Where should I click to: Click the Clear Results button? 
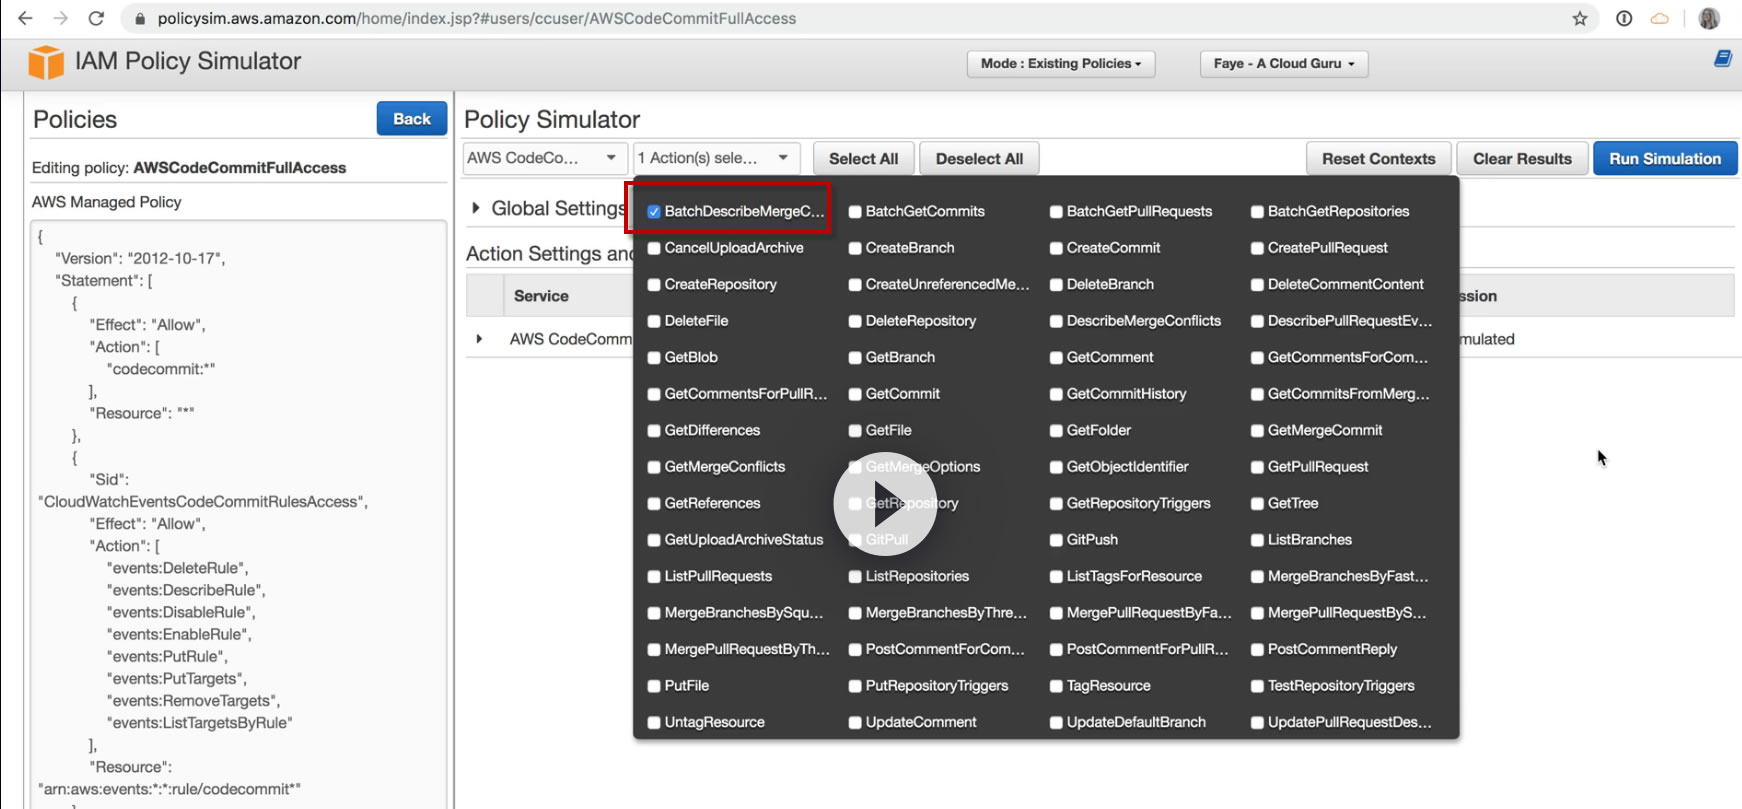[1522, 159]
